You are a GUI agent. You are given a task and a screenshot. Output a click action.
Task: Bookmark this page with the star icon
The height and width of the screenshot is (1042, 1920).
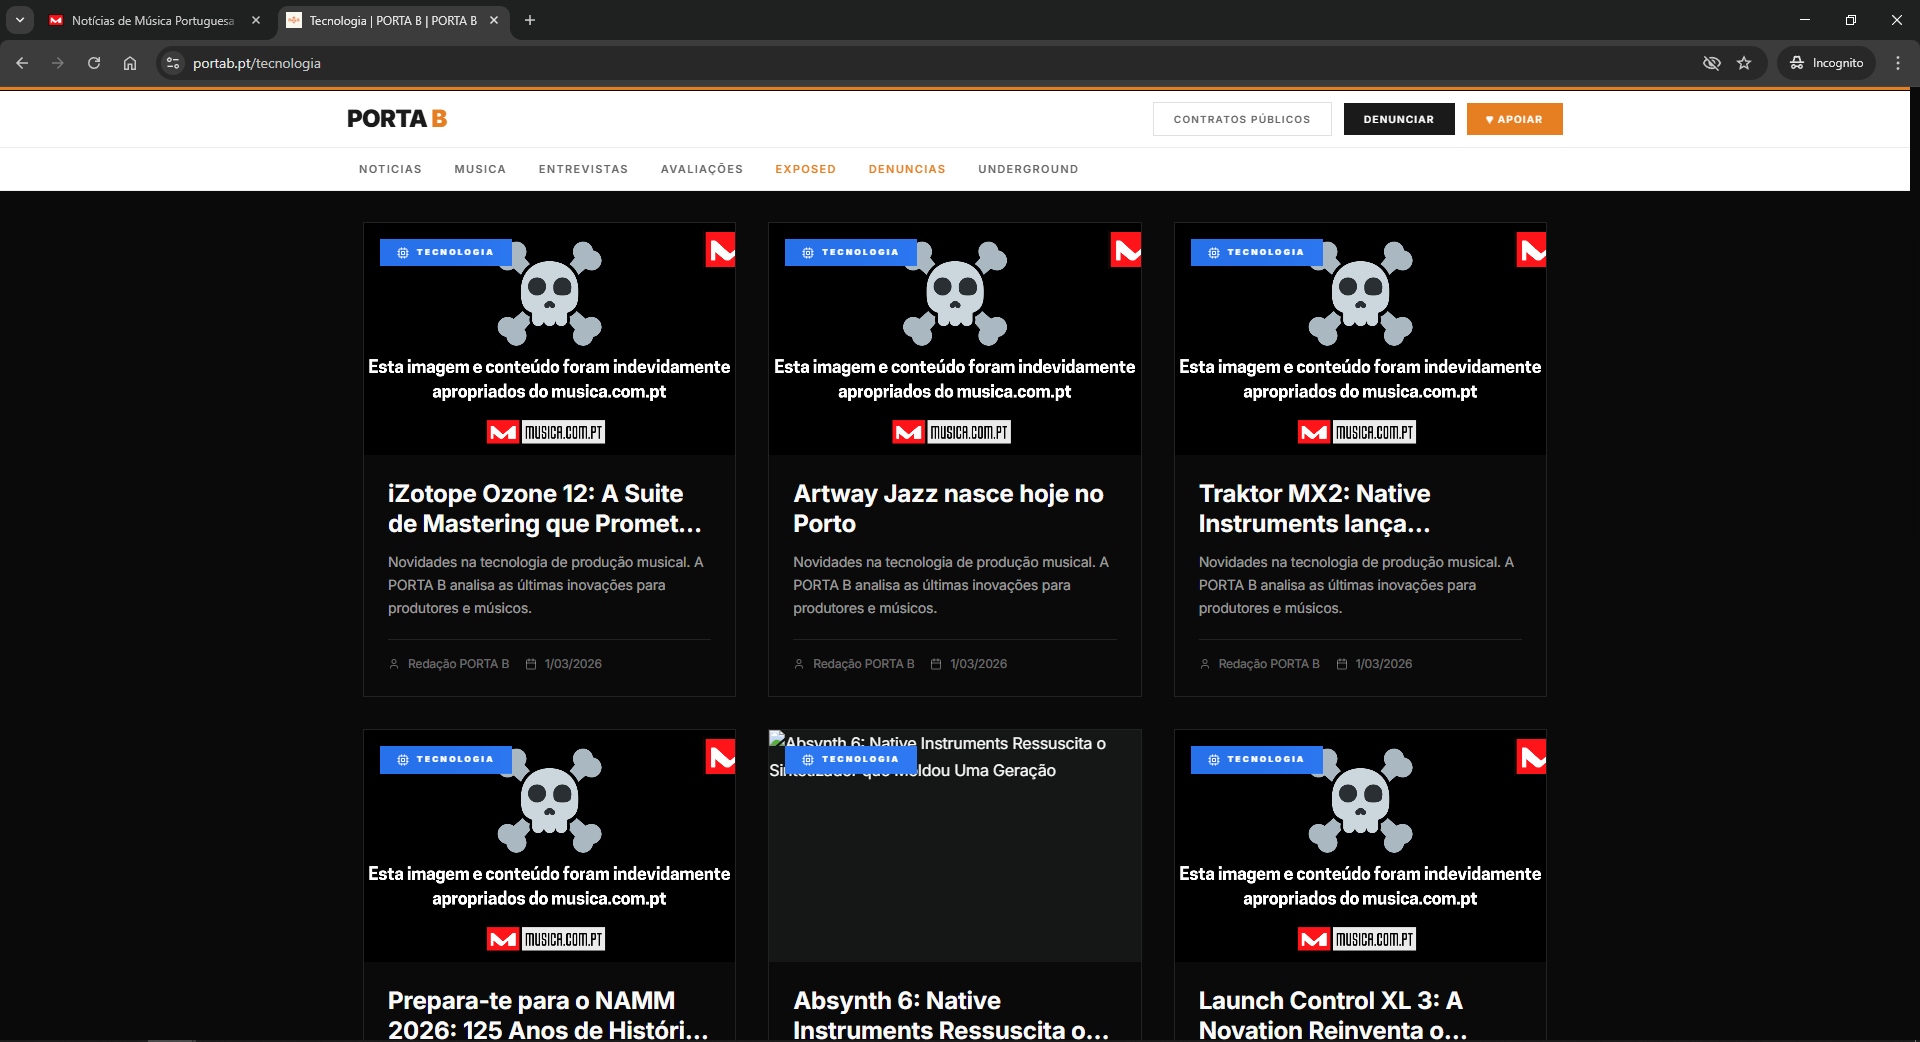tap(1744, 63)
